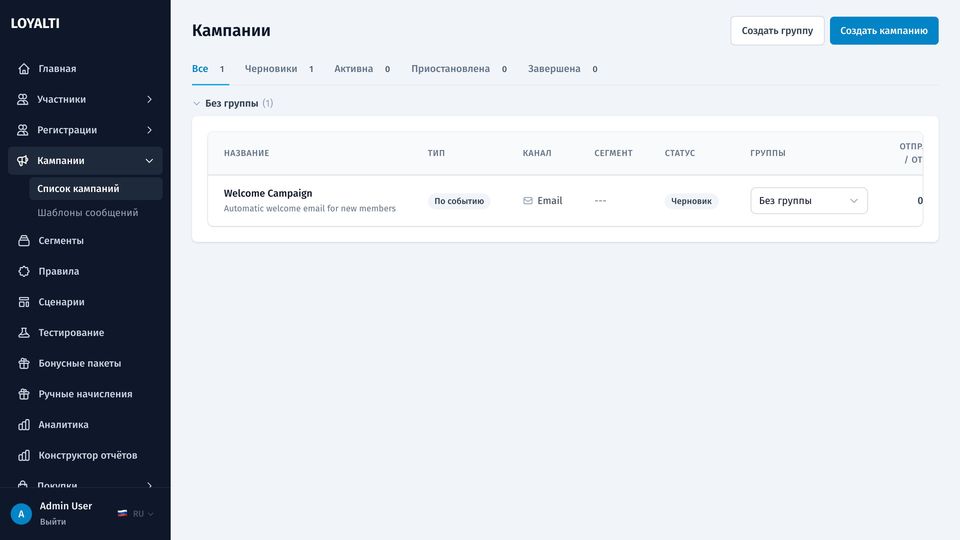The height and width of the screenshot is (540, 960).
Task: Click the Правила icon in sidebar
Action: pos(24,271)
